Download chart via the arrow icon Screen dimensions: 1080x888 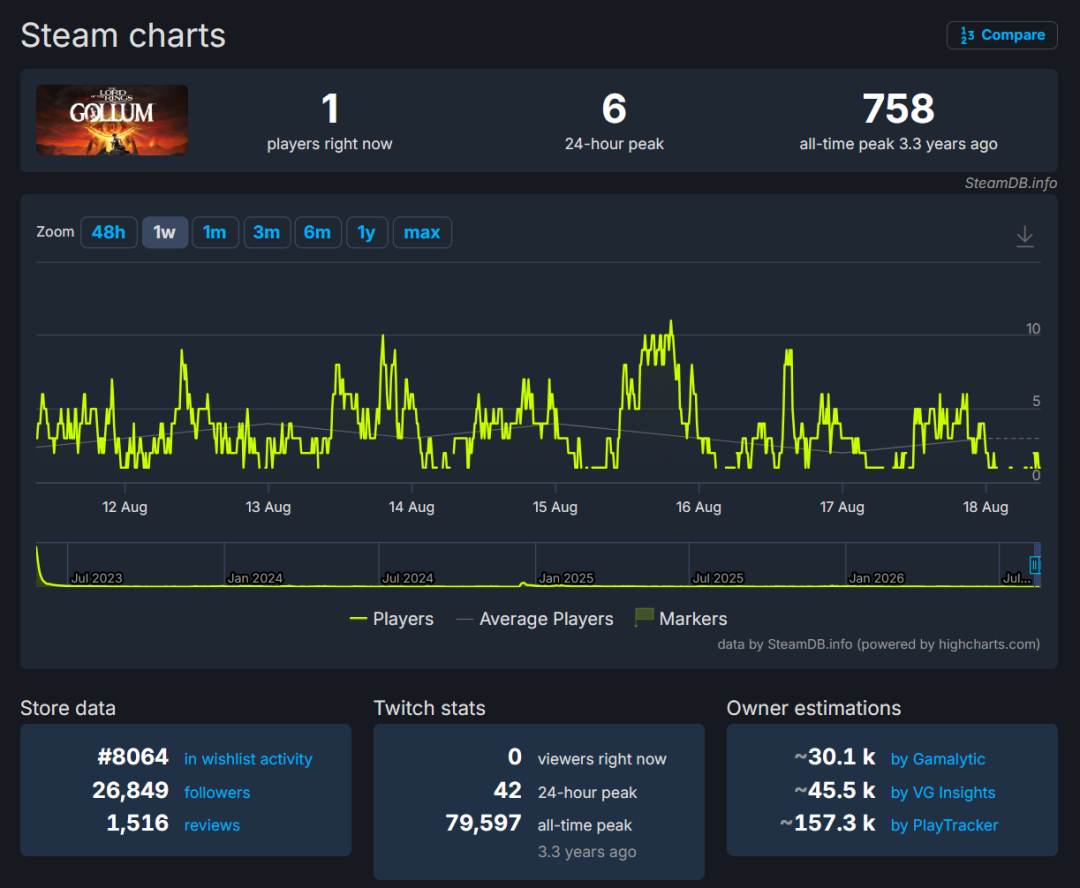point(1025,236)
